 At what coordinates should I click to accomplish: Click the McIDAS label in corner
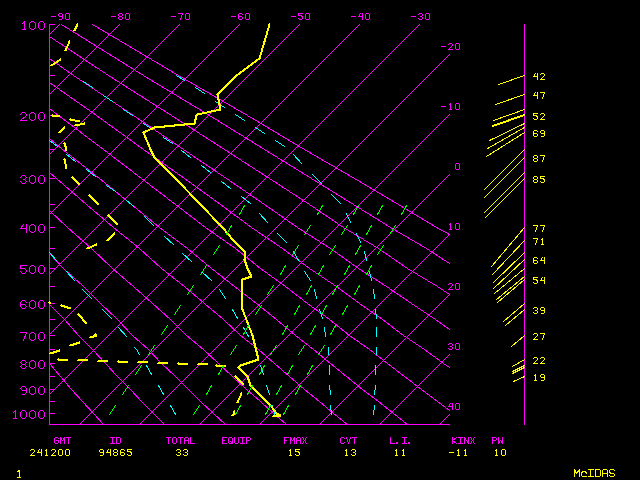coord(593,473)
